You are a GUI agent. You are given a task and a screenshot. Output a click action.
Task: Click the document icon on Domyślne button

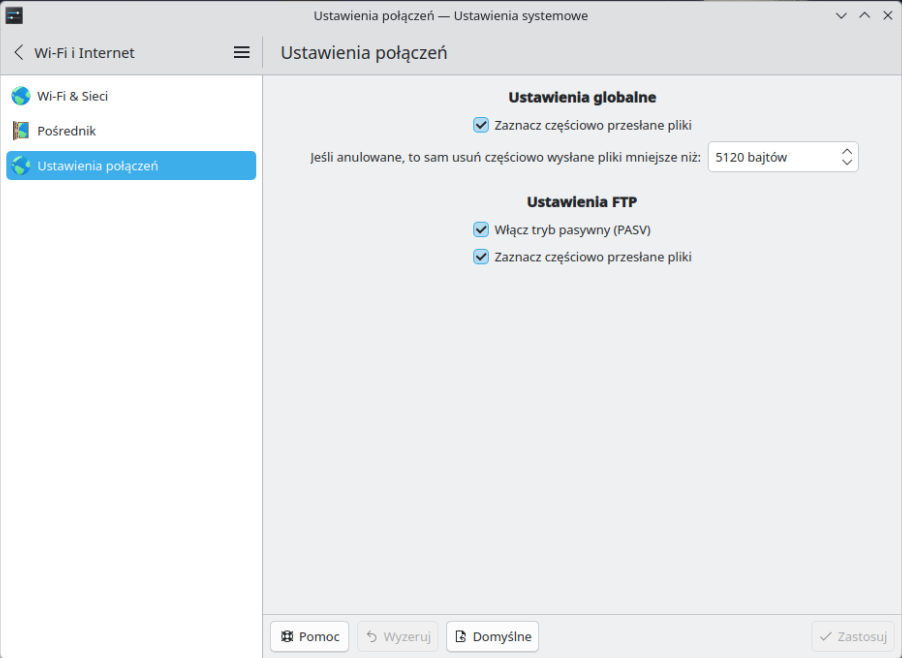(462, 636)
